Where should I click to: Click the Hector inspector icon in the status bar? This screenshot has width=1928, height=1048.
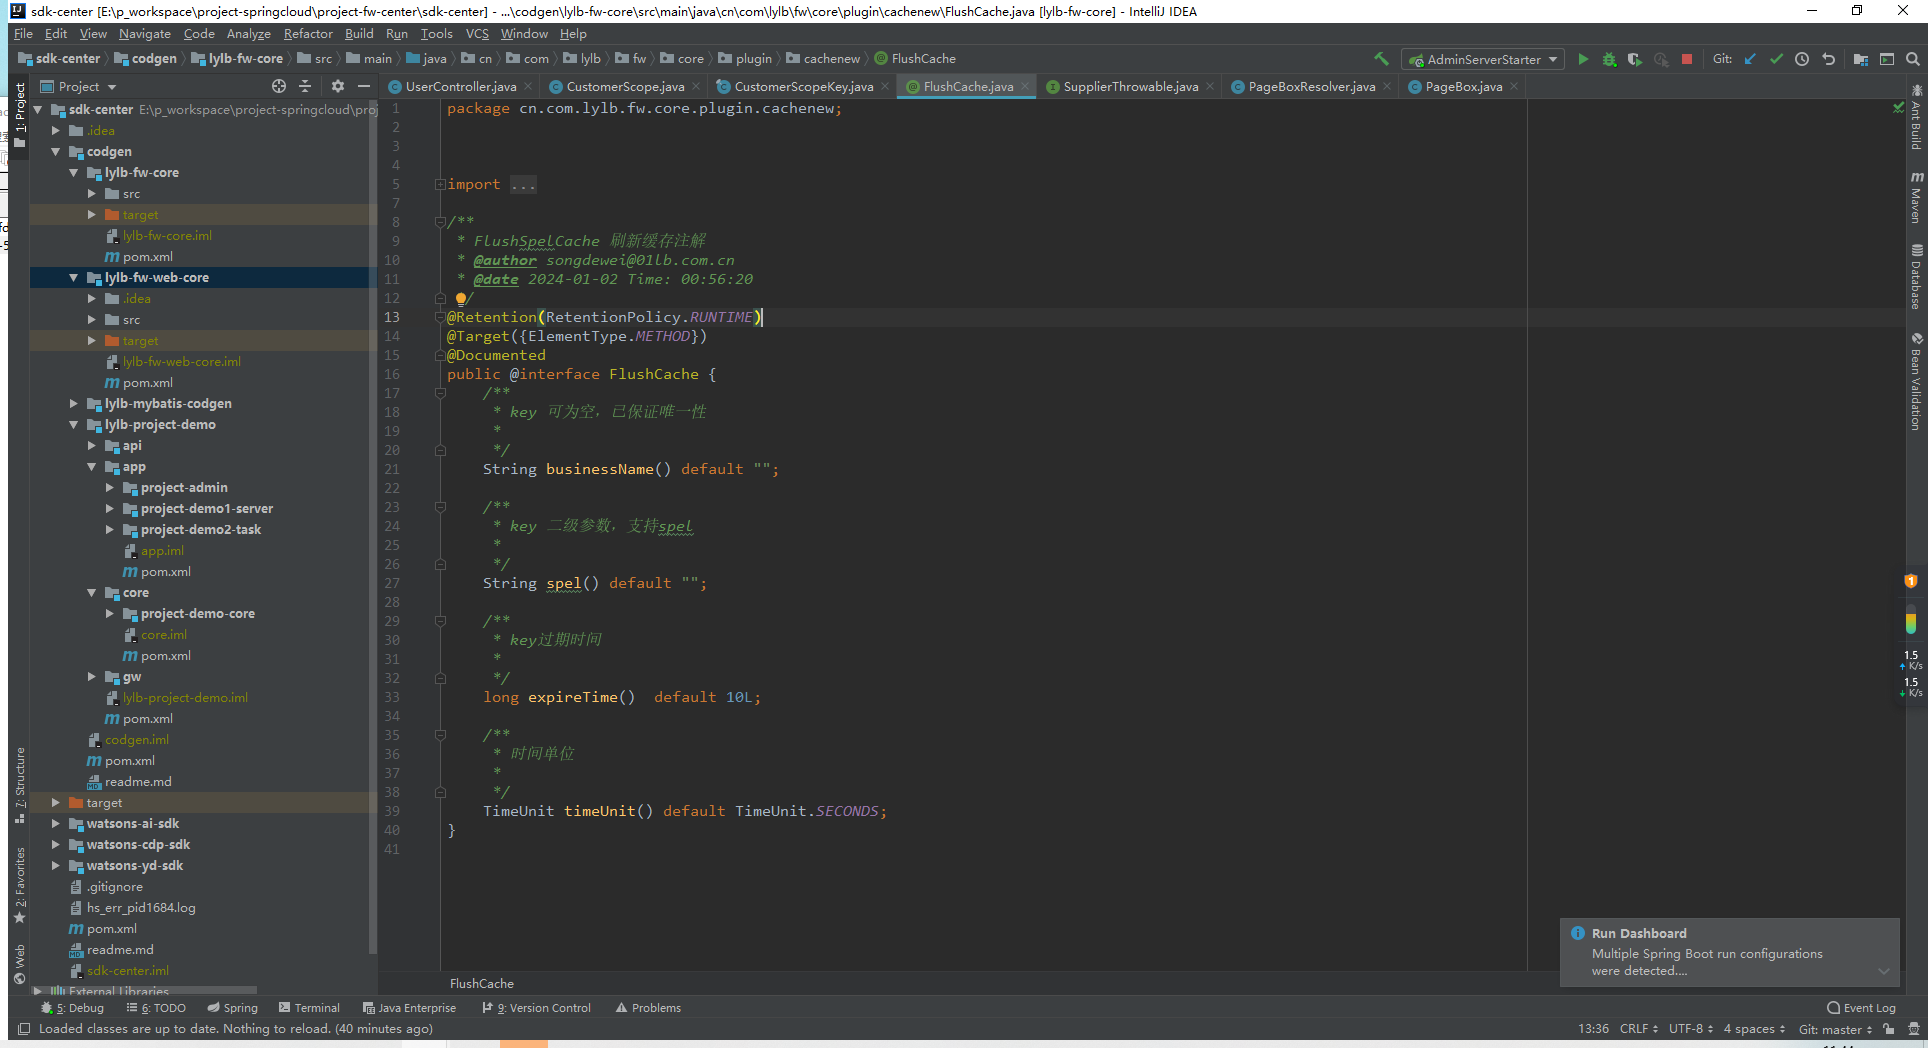(x=1913, y=1029)
